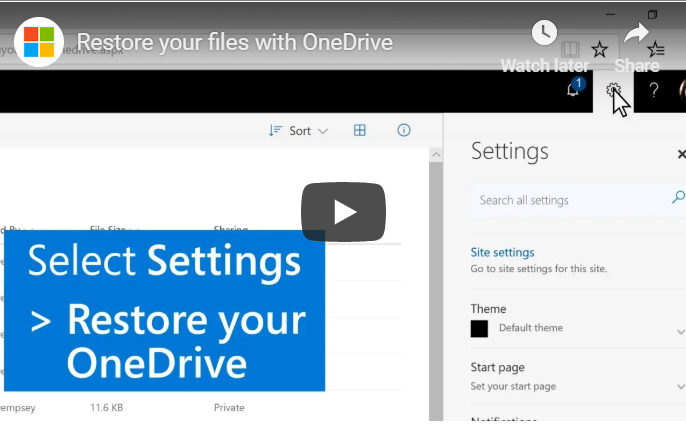Click the 'Private' sharing cell
The width and height of the screenshot is (686, 439).
coord(229,407)
